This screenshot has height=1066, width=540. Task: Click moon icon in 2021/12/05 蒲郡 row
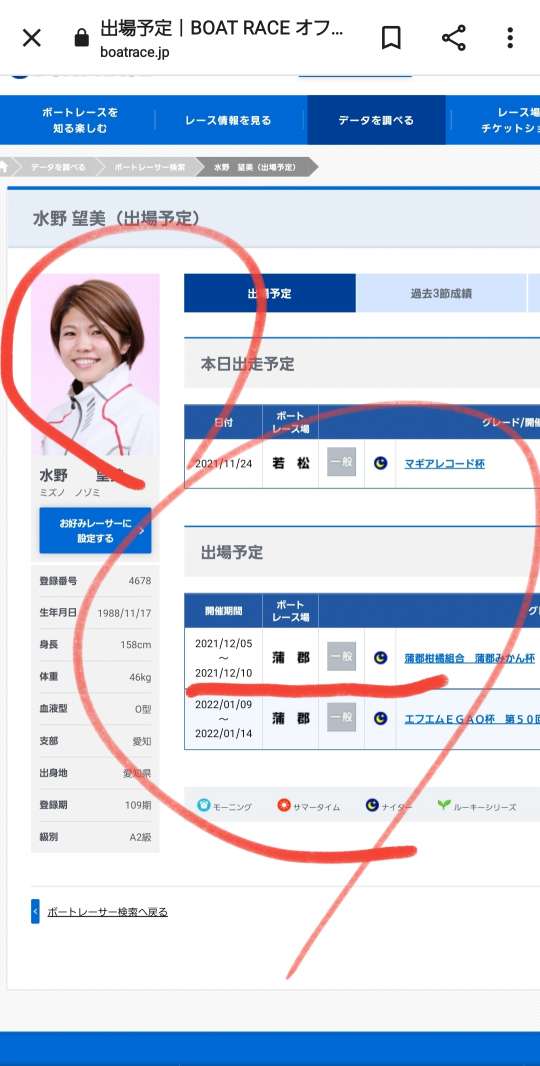[381, 657]
